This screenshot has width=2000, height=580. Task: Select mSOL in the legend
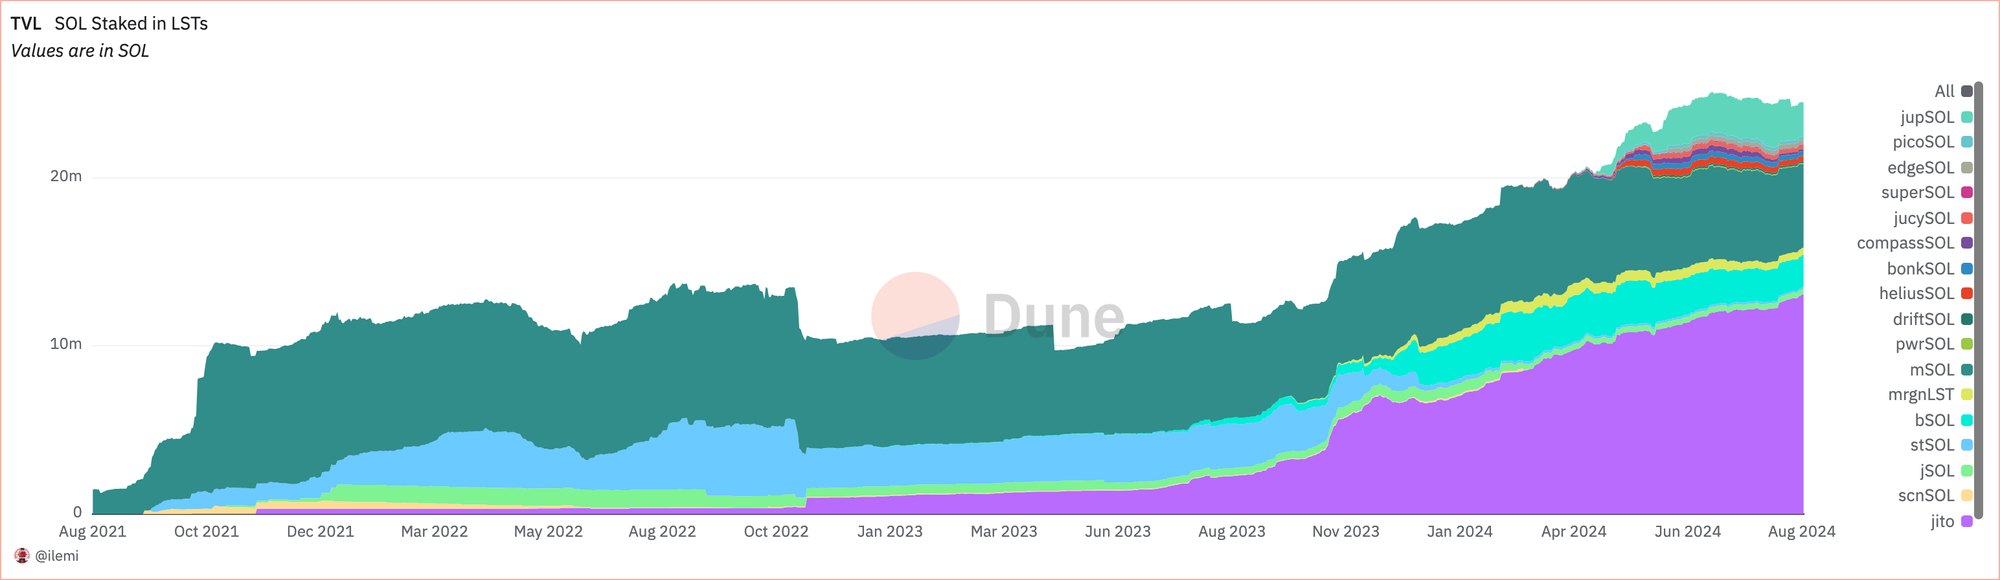[x=1941, y=369]
